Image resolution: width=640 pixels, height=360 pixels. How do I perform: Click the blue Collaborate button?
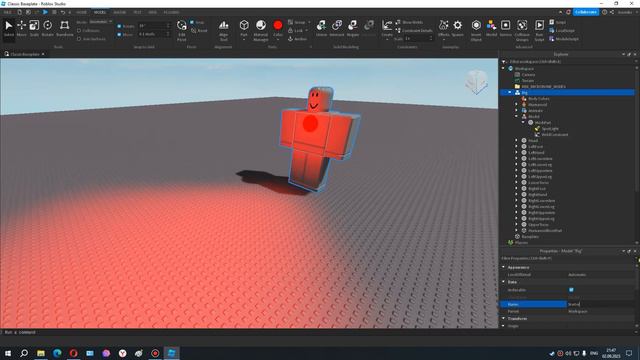point(586,12)
